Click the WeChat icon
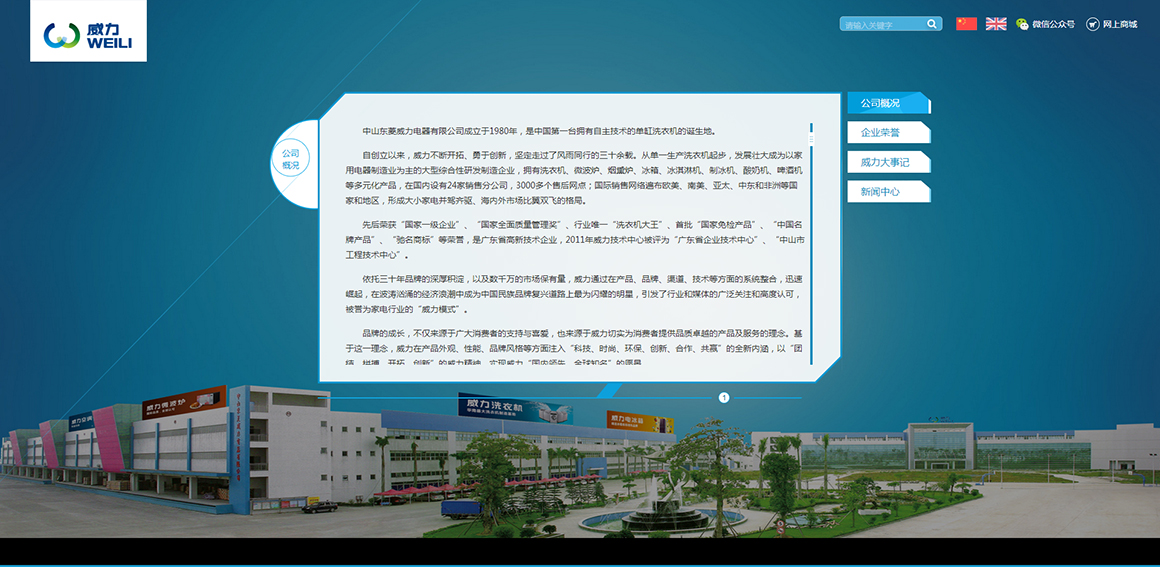The image size is (1160, 567). pos(1022,24)
